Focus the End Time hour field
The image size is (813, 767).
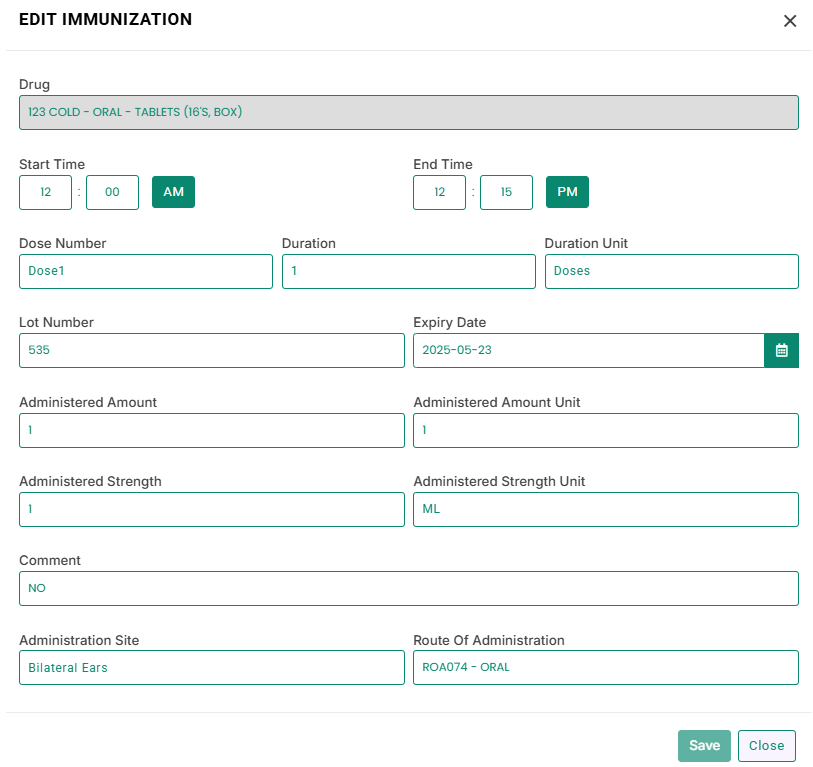tap(440, 192)
